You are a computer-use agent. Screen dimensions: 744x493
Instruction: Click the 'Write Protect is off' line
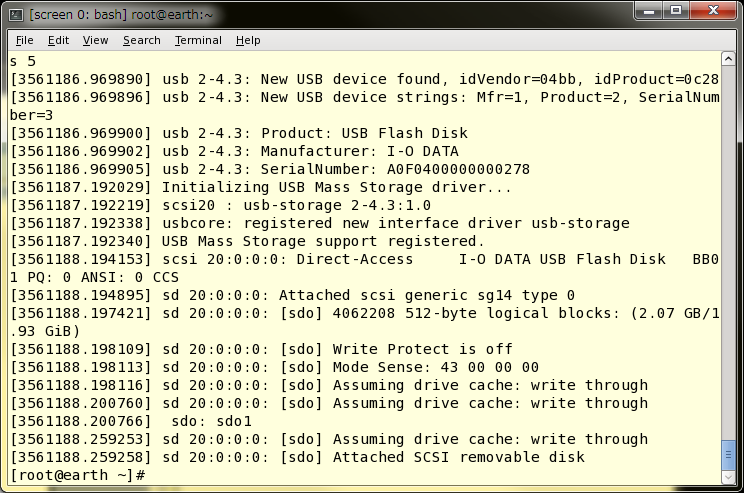click(x=261, y=349)
